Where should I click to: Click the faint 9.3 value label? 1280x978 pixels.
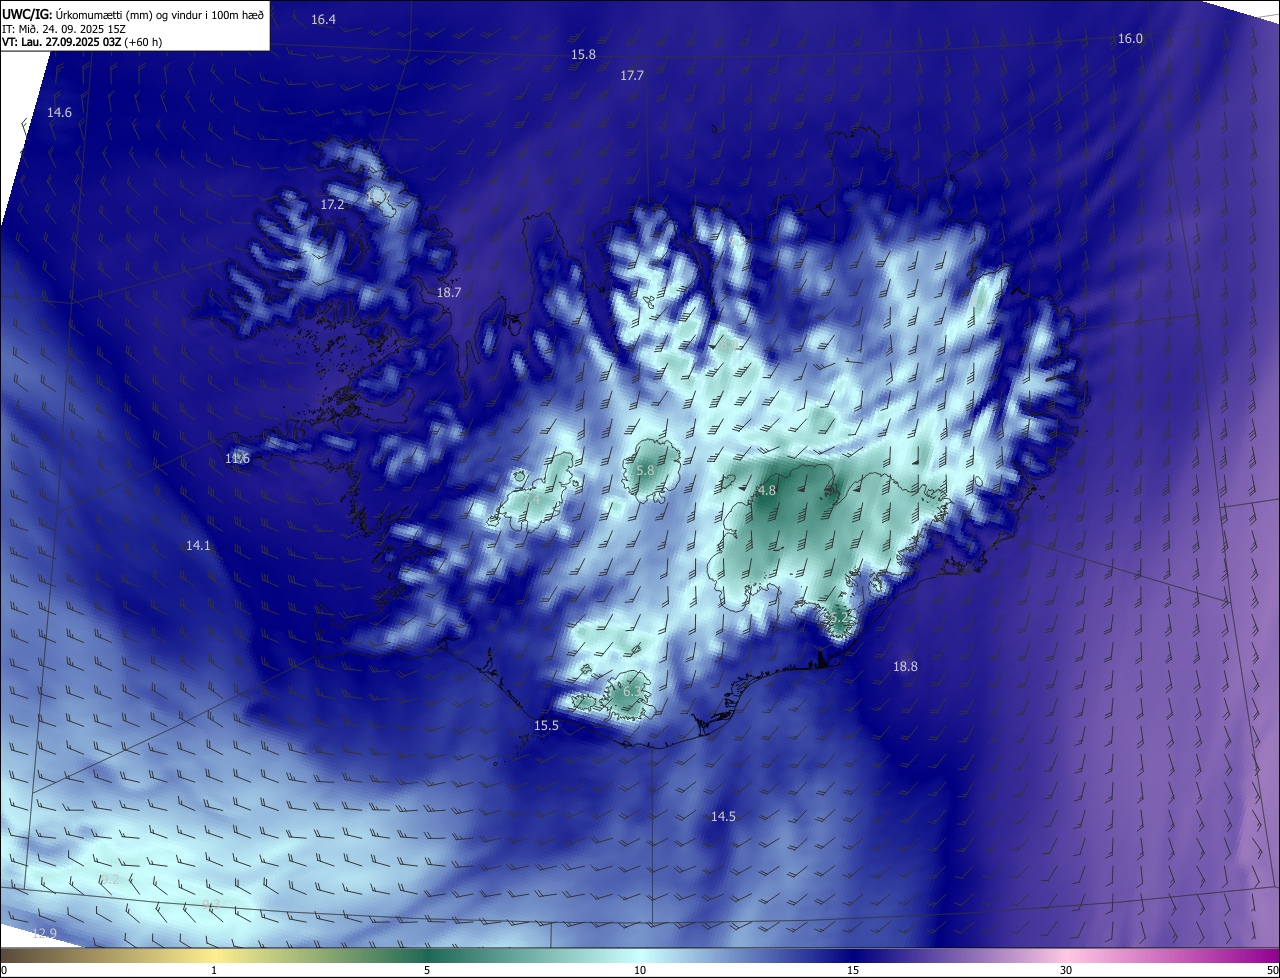click(211, 905)
